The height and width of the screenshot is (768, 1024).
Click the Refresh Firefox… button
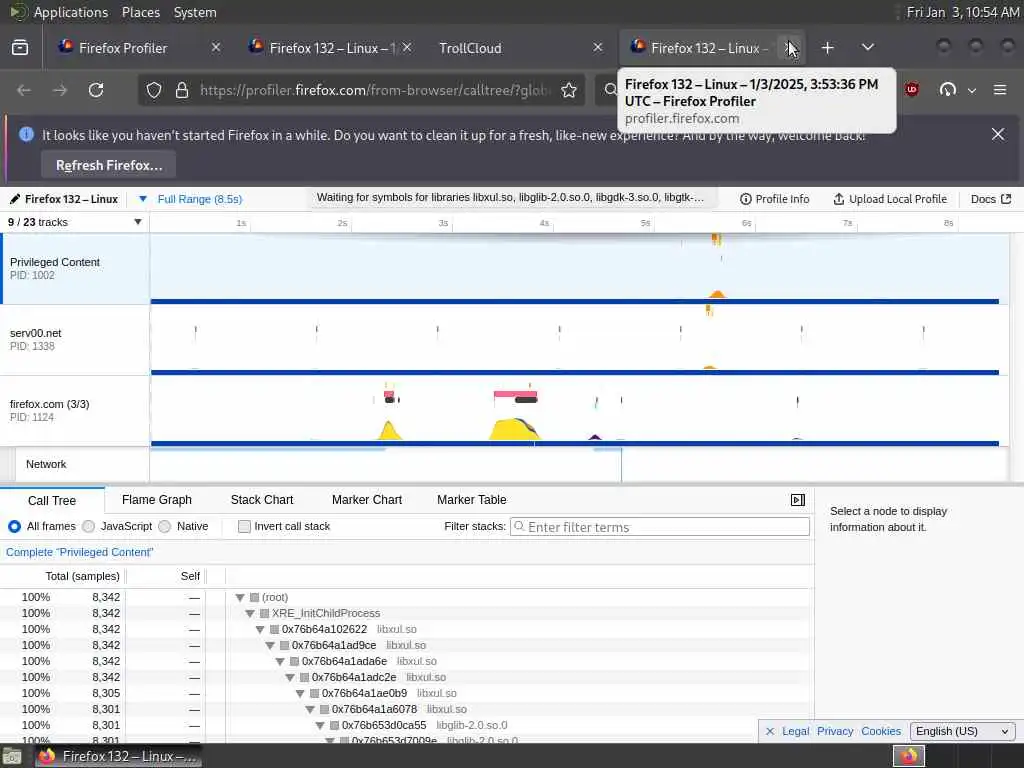108,165
